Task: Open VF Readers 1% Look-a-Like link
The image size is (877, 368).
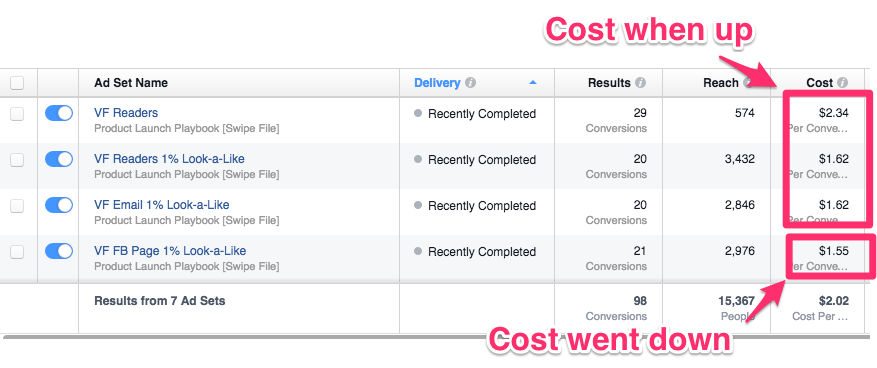Action: [x=169, y=159]
